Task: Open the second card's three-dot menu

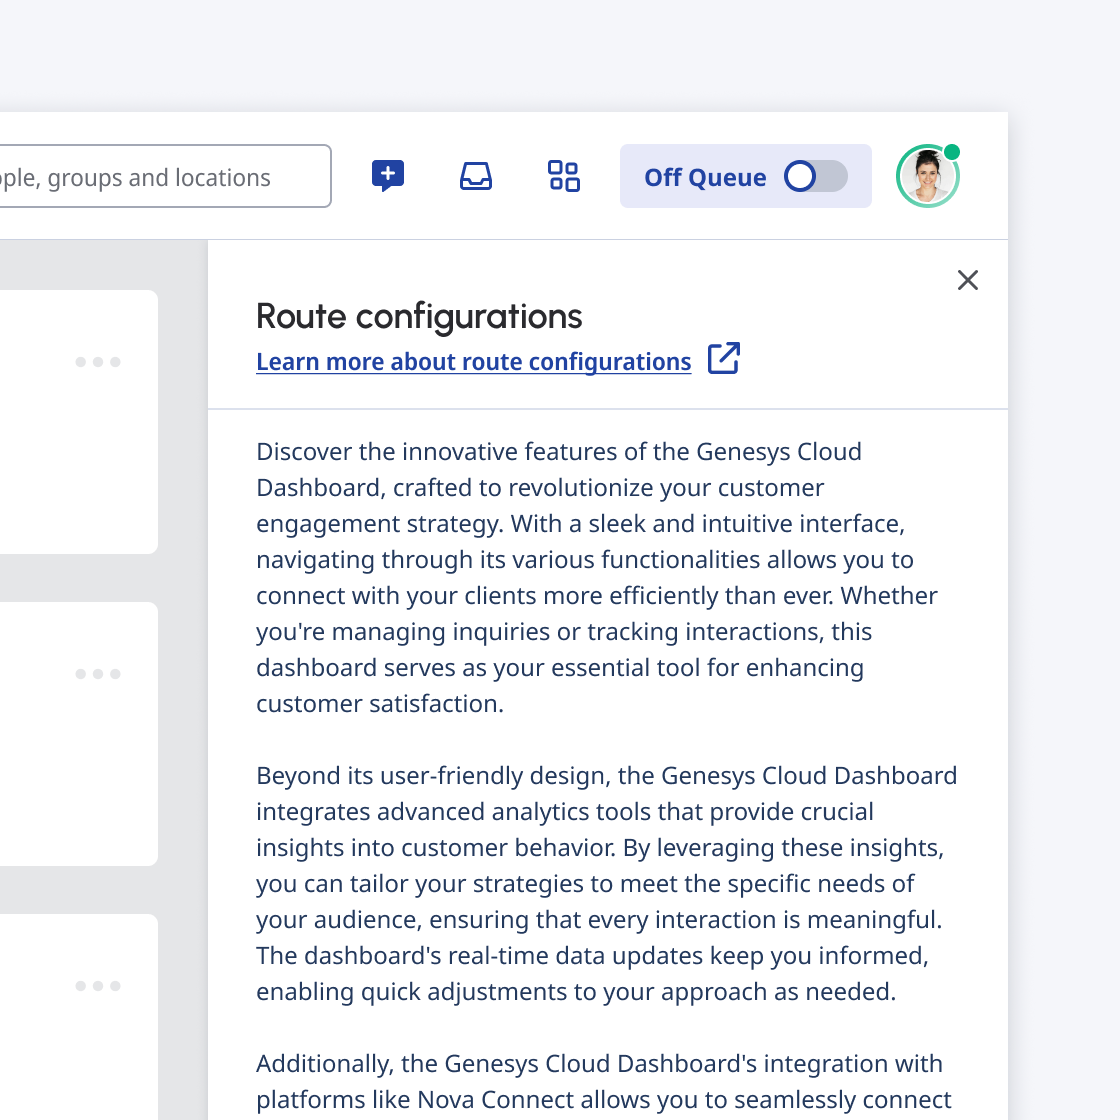Action: pyautogui.click(x=98, y=674)
